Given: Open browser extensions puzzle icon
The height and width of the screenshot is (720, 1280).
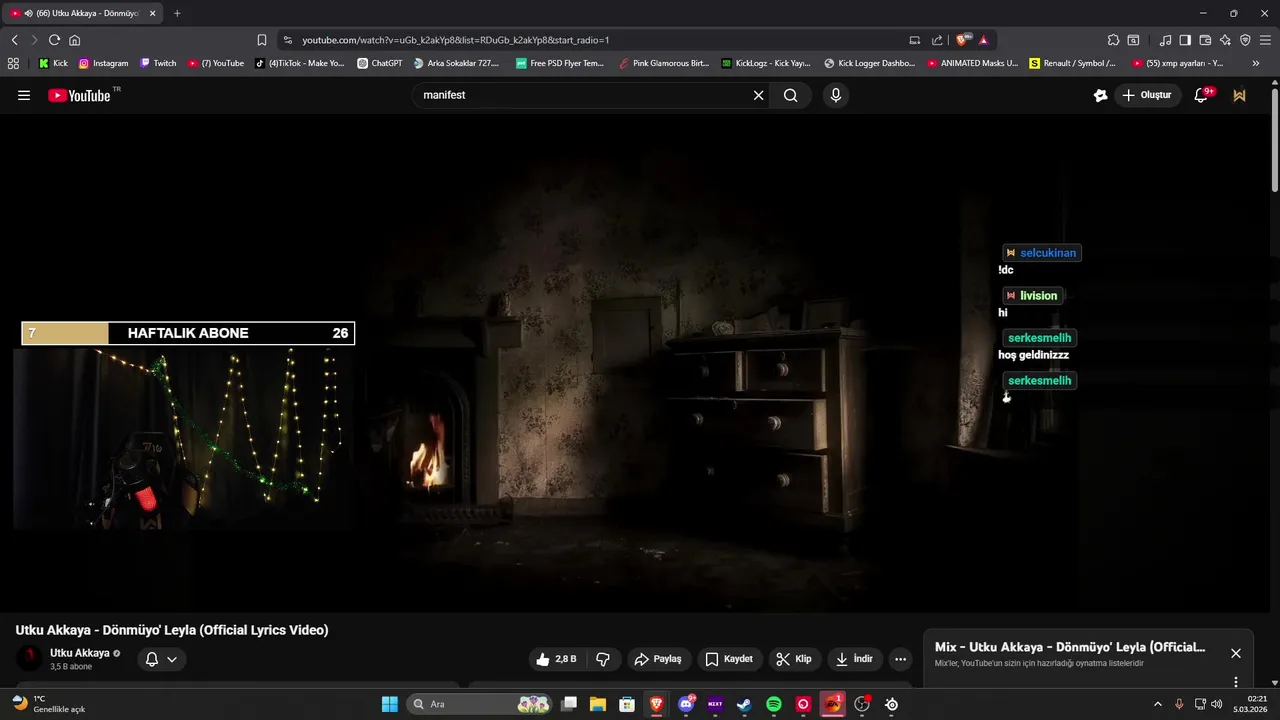Looking at the screenshot, I should (x=1113, y=40).
